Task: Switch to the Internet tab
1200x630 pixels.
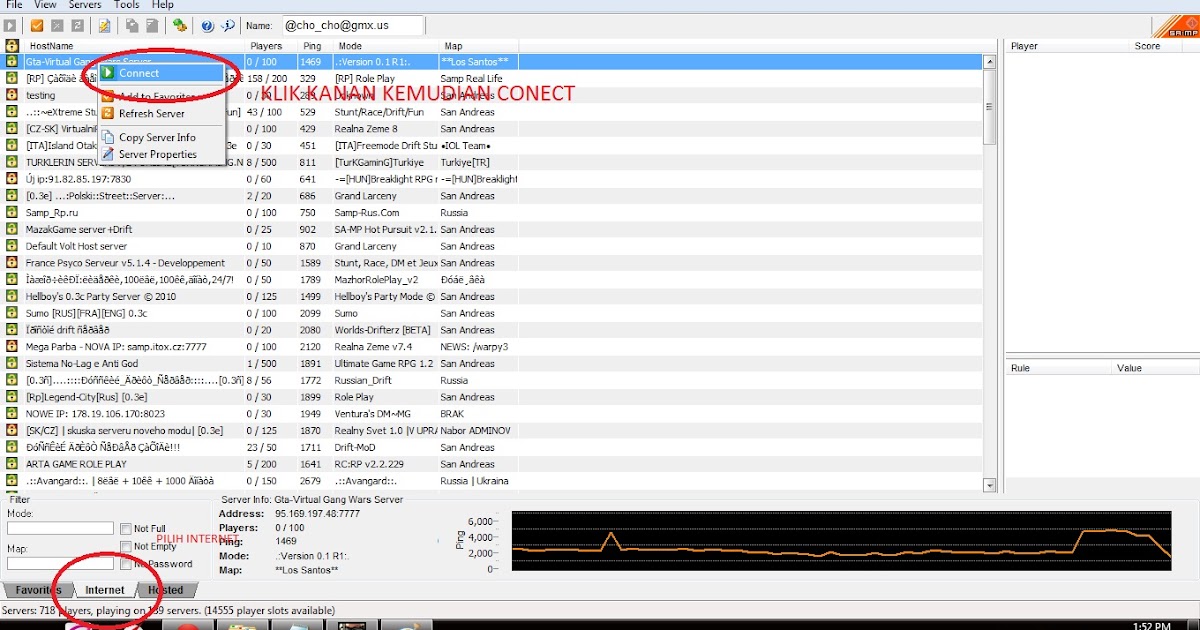Action: (x=104, y=590)
